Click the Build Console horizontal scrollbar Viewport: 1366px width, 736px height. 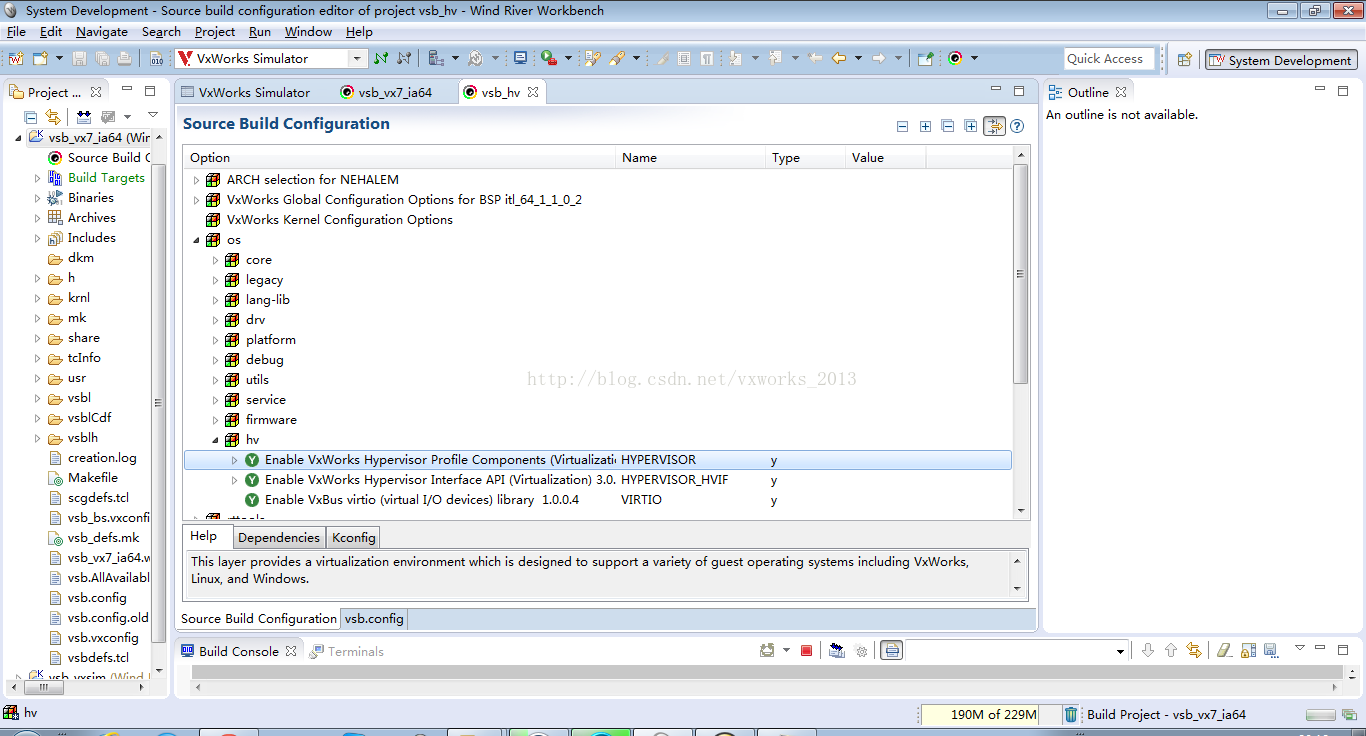tap(766, 687)
